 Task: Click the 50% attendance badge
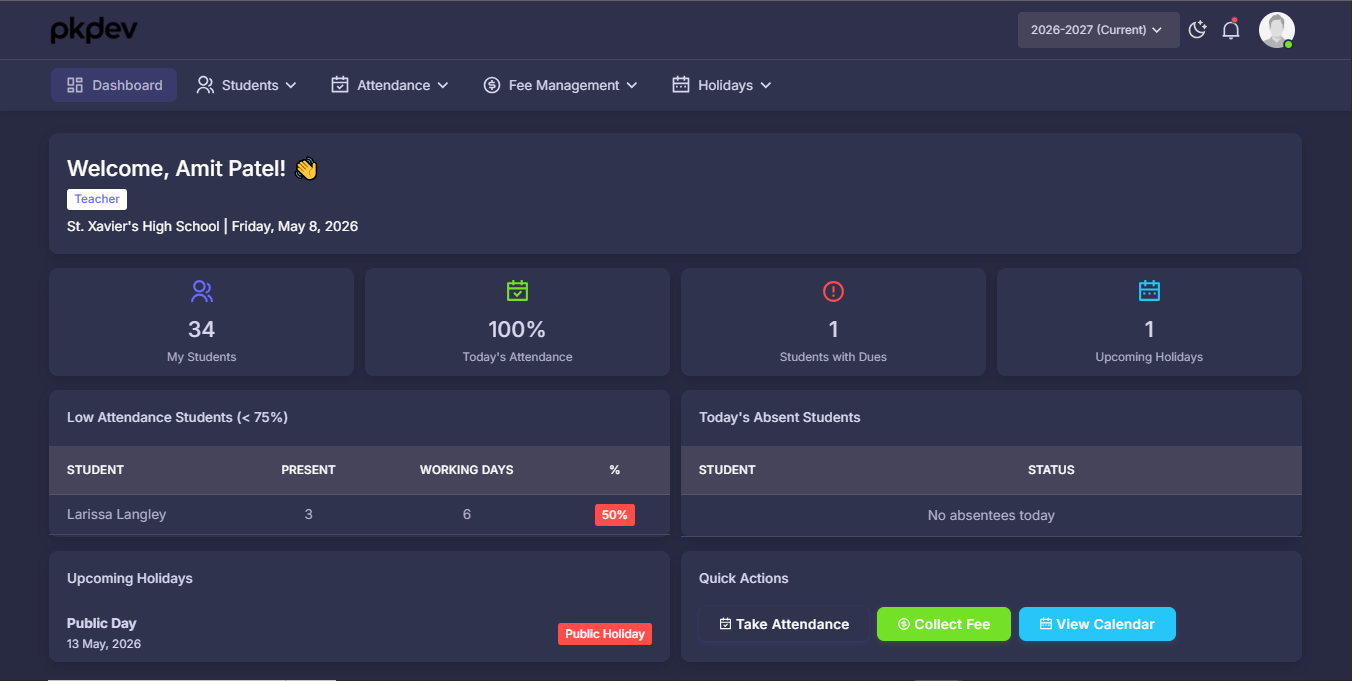pyautogui.click(x=615, y=515)
